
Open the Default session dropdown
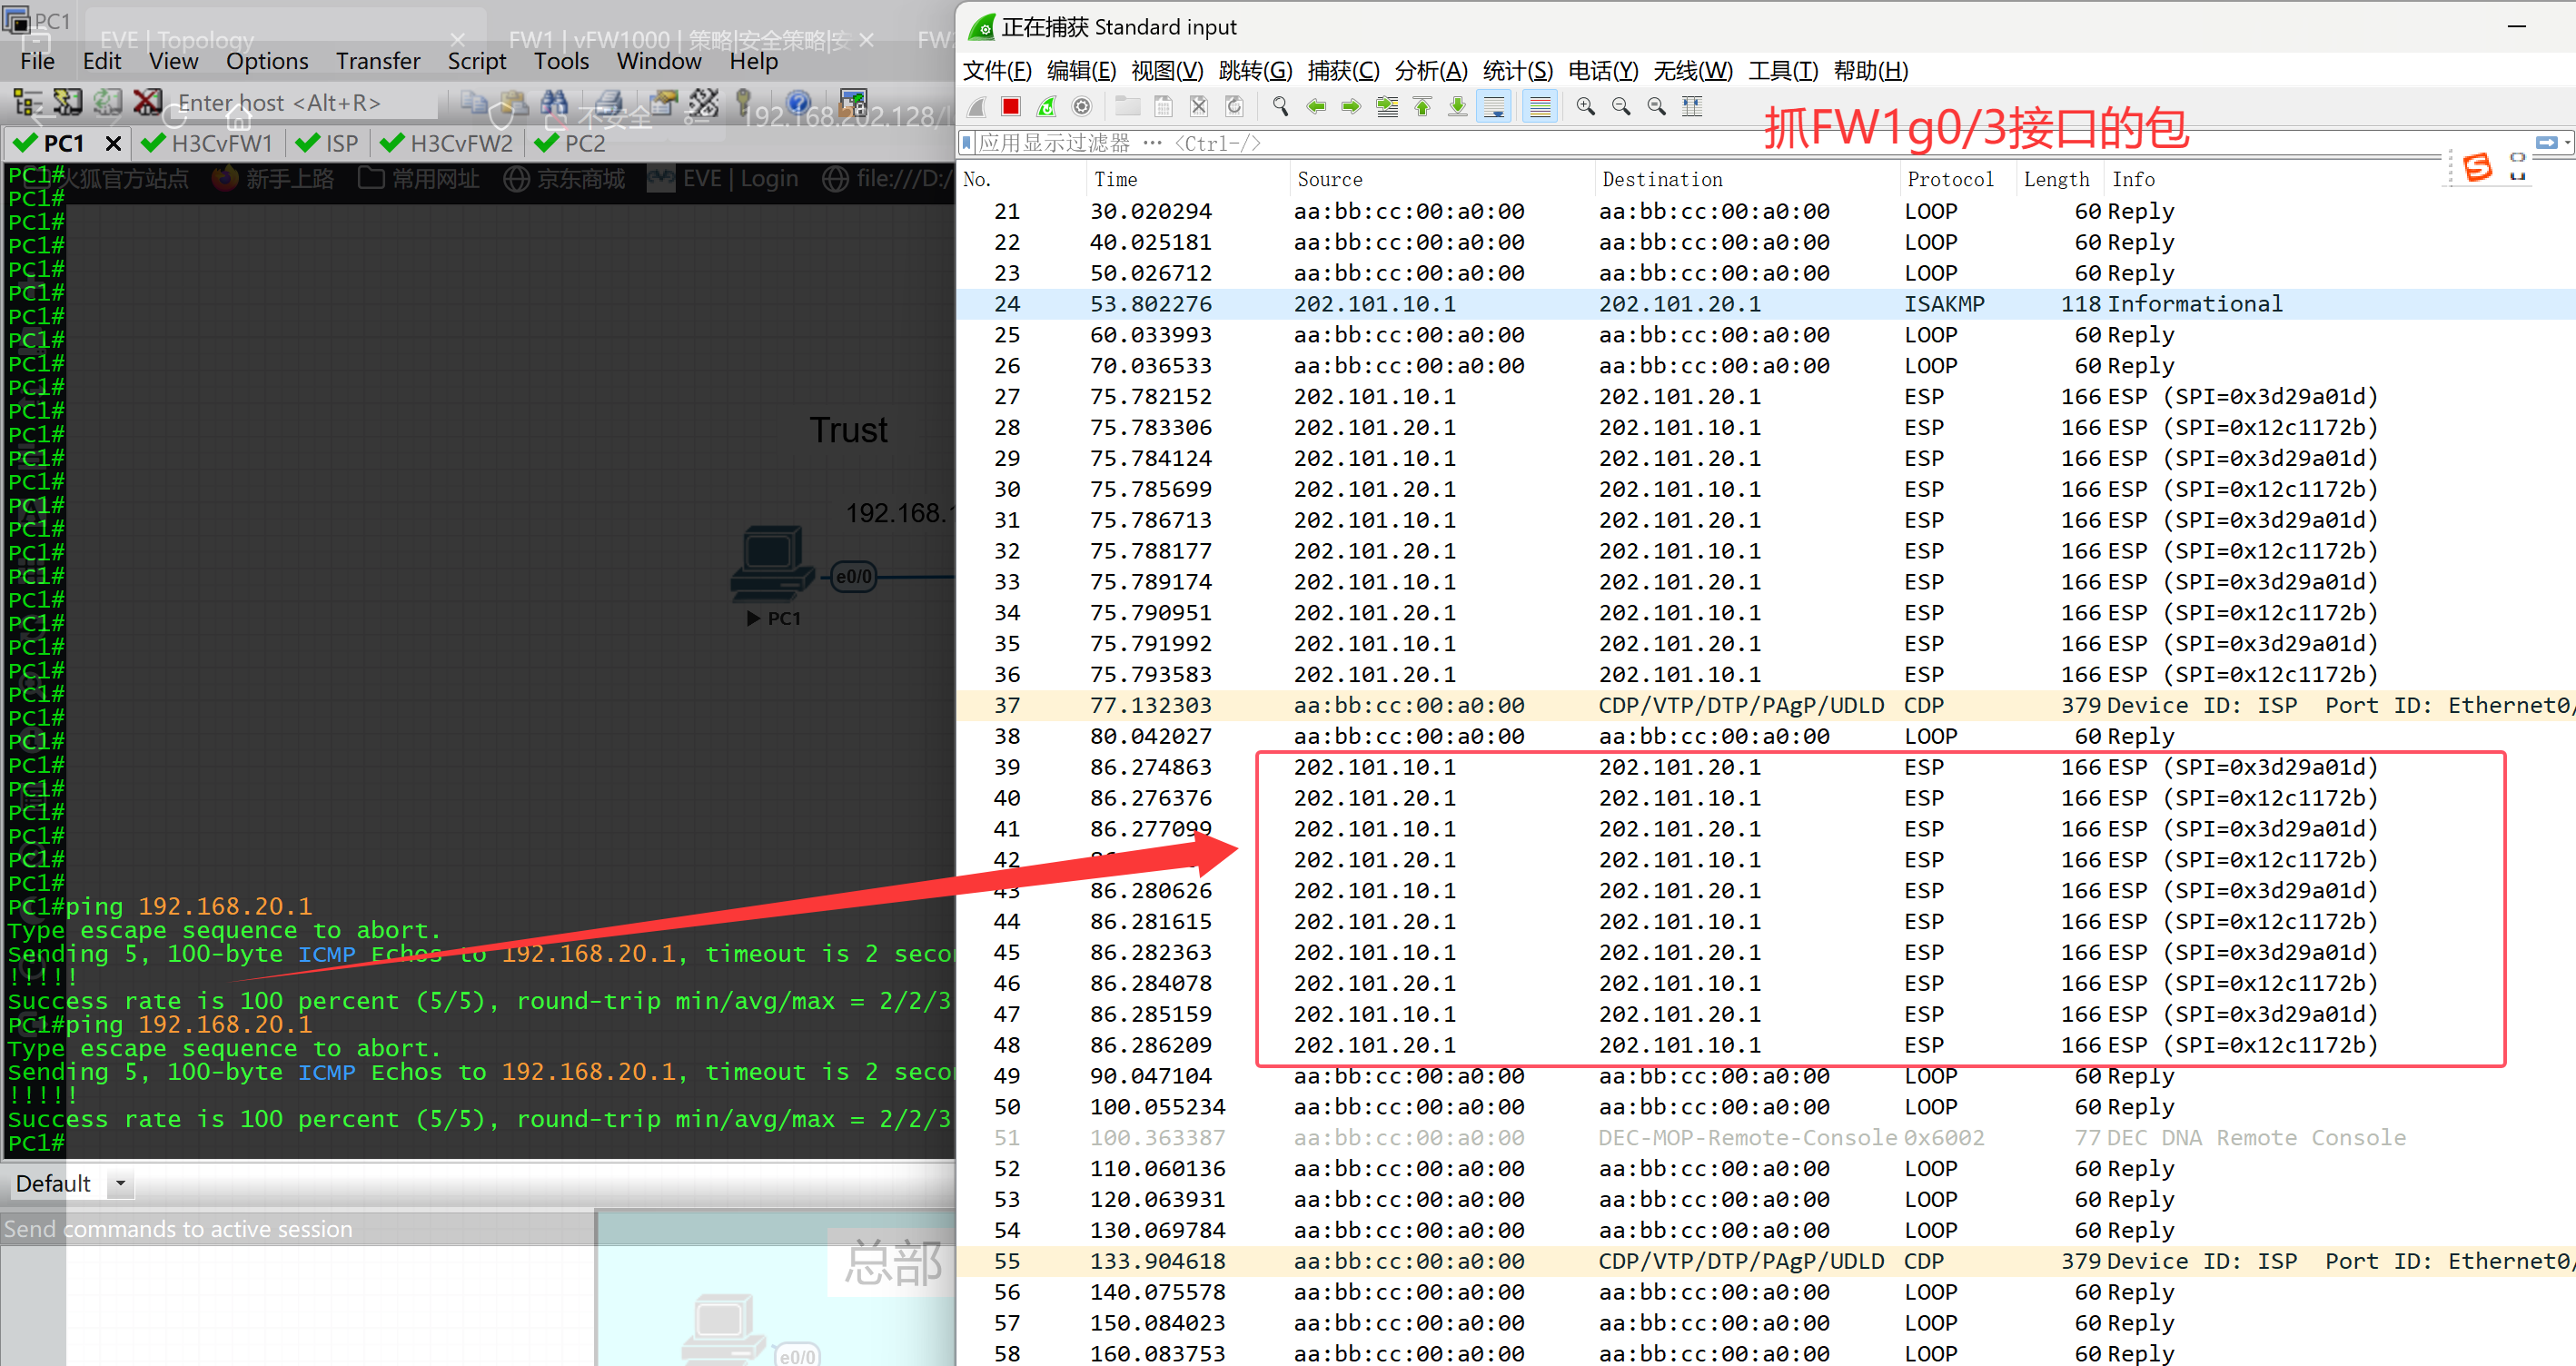coord(120,1183)
